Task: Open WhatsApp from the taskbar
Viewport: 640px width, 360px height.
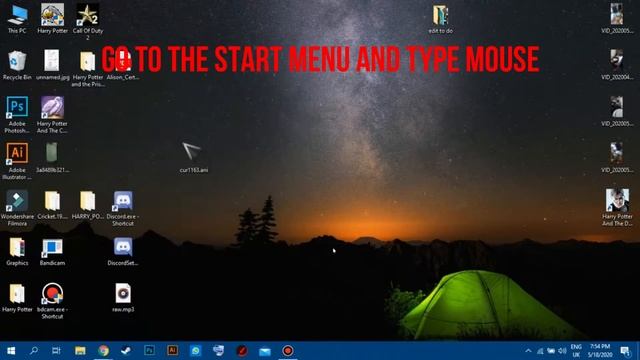Action: pos(196,351)
